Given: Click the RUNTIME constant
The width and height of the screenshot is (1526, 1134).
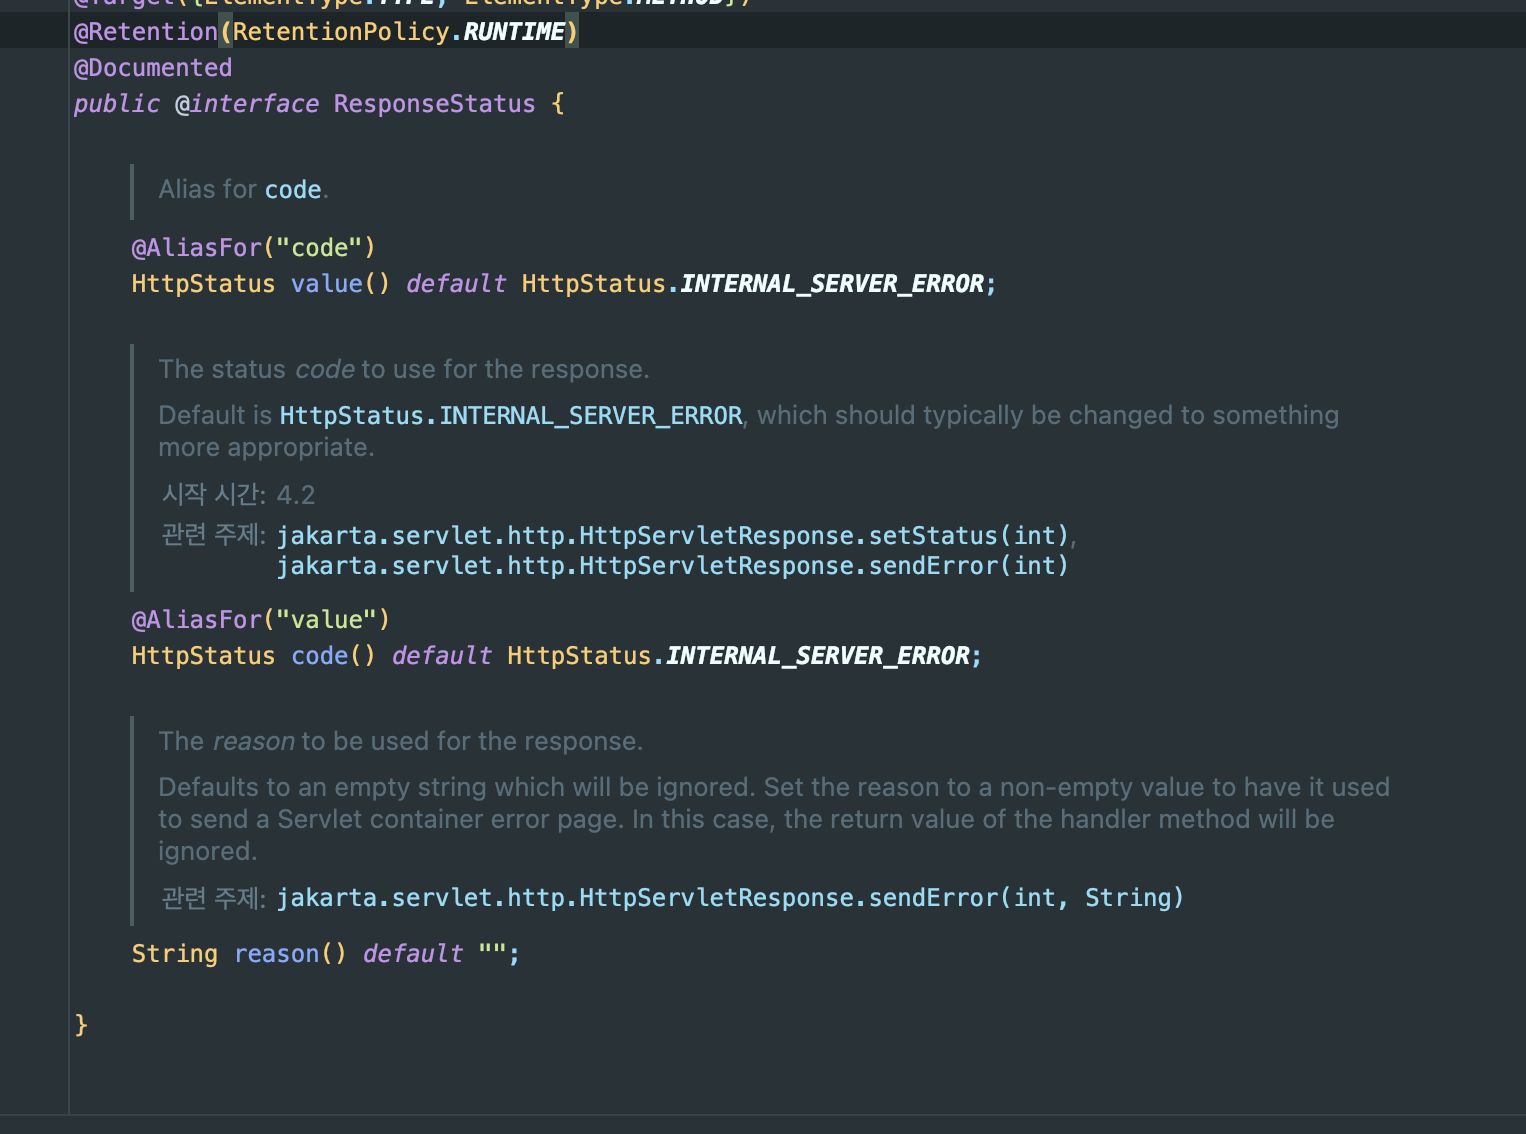Looking at the screenshot, I should tap(514, 32).
